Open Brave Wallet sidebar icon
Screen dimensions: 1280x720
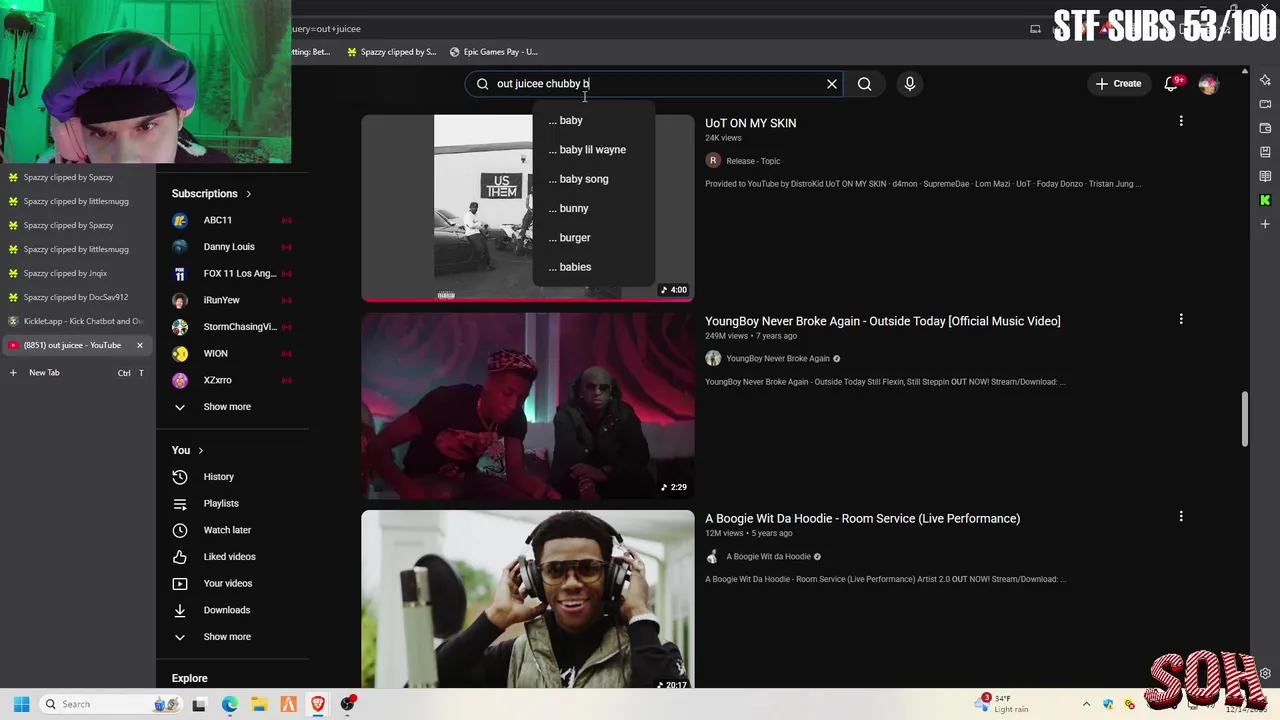[x=1265, y=128]
